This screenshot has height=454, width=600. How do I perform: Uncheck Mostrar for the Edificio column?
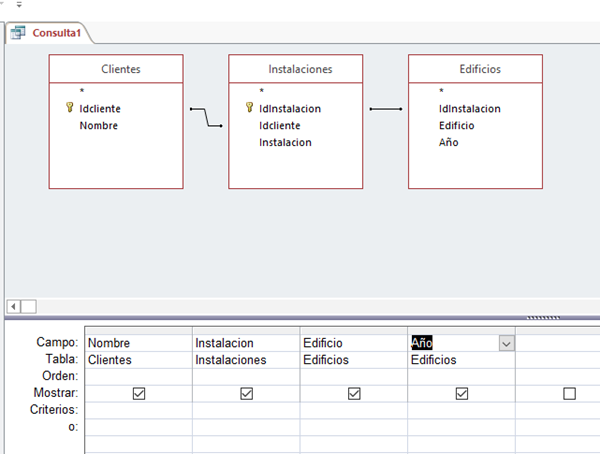(x=354, y=394)
